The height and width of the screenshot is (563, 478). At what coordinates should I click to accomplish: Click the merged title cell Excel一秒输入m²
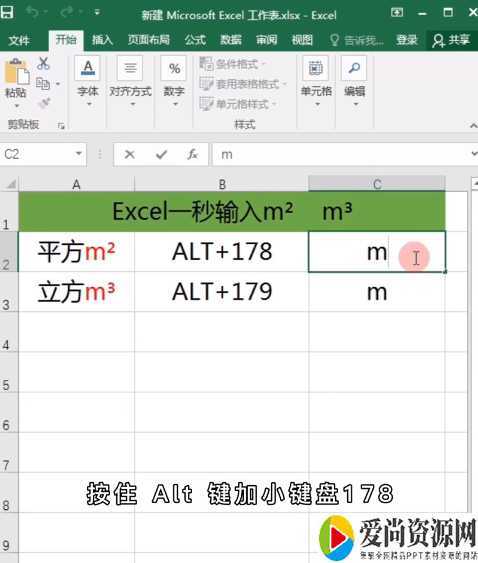[232, 212]
